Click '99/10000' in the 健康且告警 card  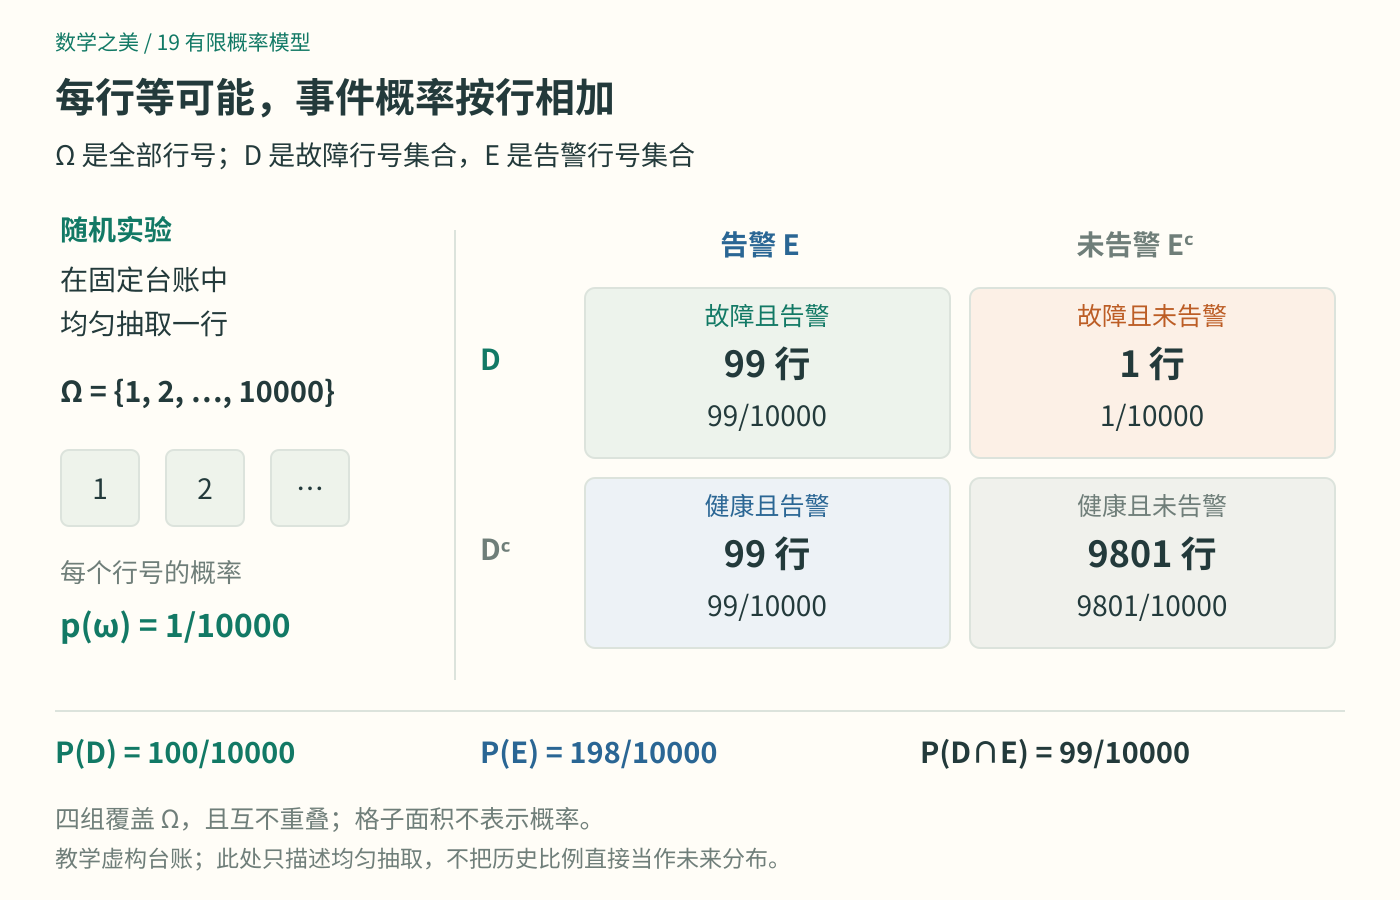point(767,606)
